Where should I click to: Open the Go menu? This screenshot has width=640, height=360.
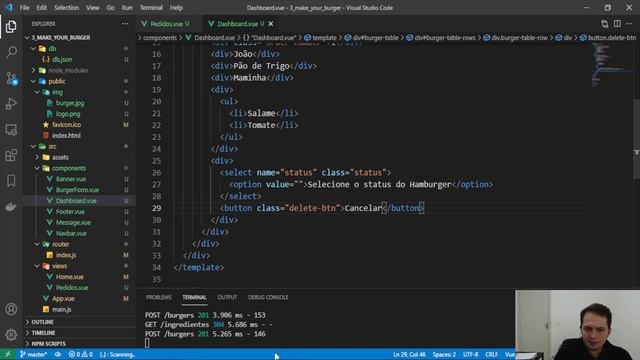click(x=111, y=8)
